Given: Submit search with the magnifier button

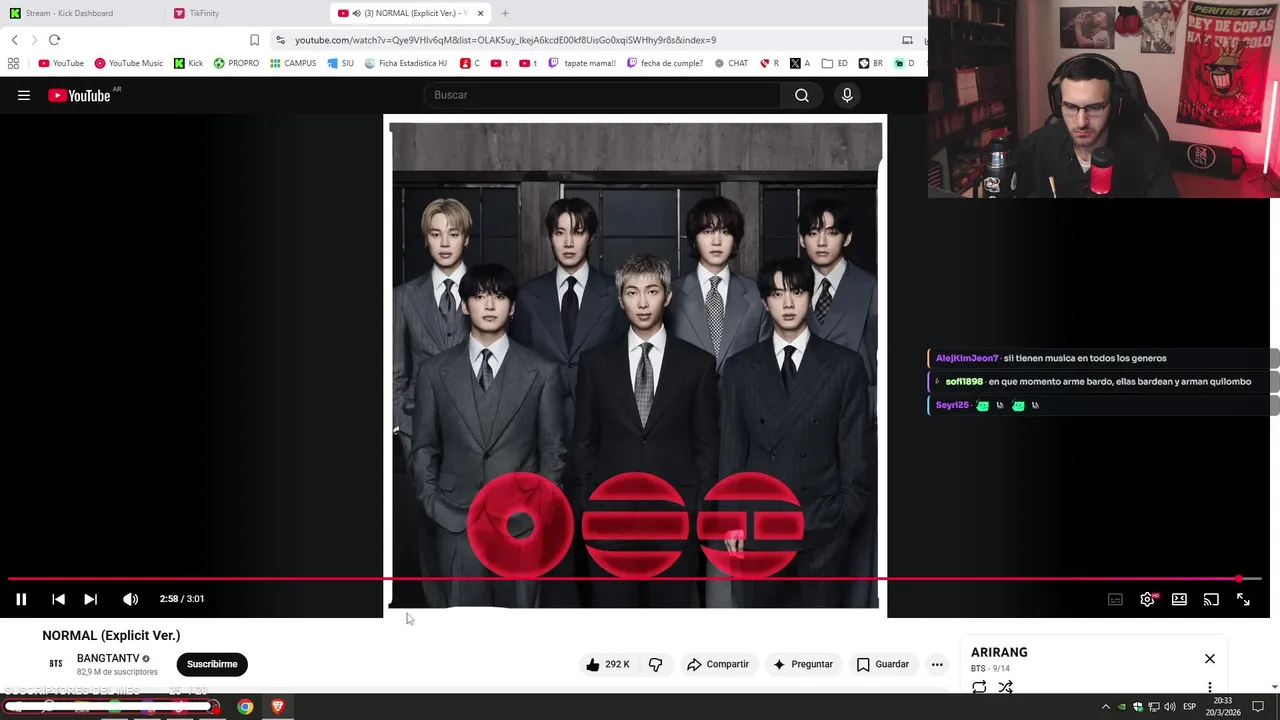Looking at the screenshot, I should pyautogui.click(x=801, y=95).
